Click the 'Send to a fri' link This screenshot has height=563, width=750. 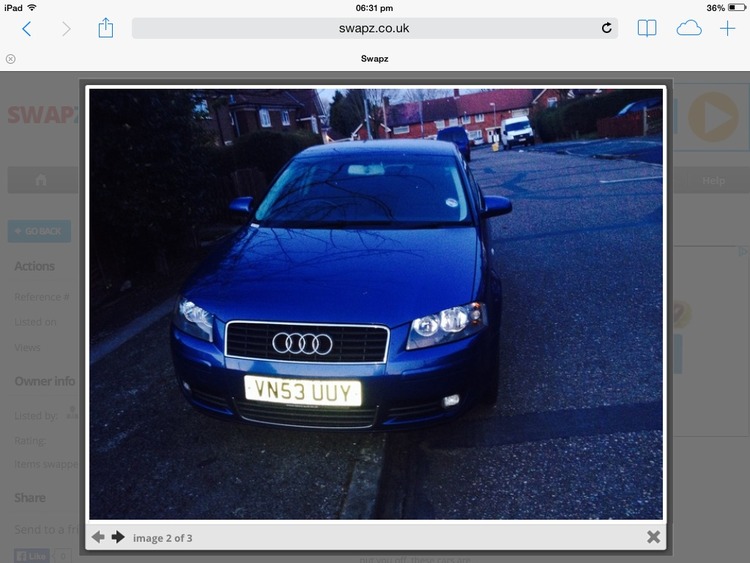[x=47, y=530]
